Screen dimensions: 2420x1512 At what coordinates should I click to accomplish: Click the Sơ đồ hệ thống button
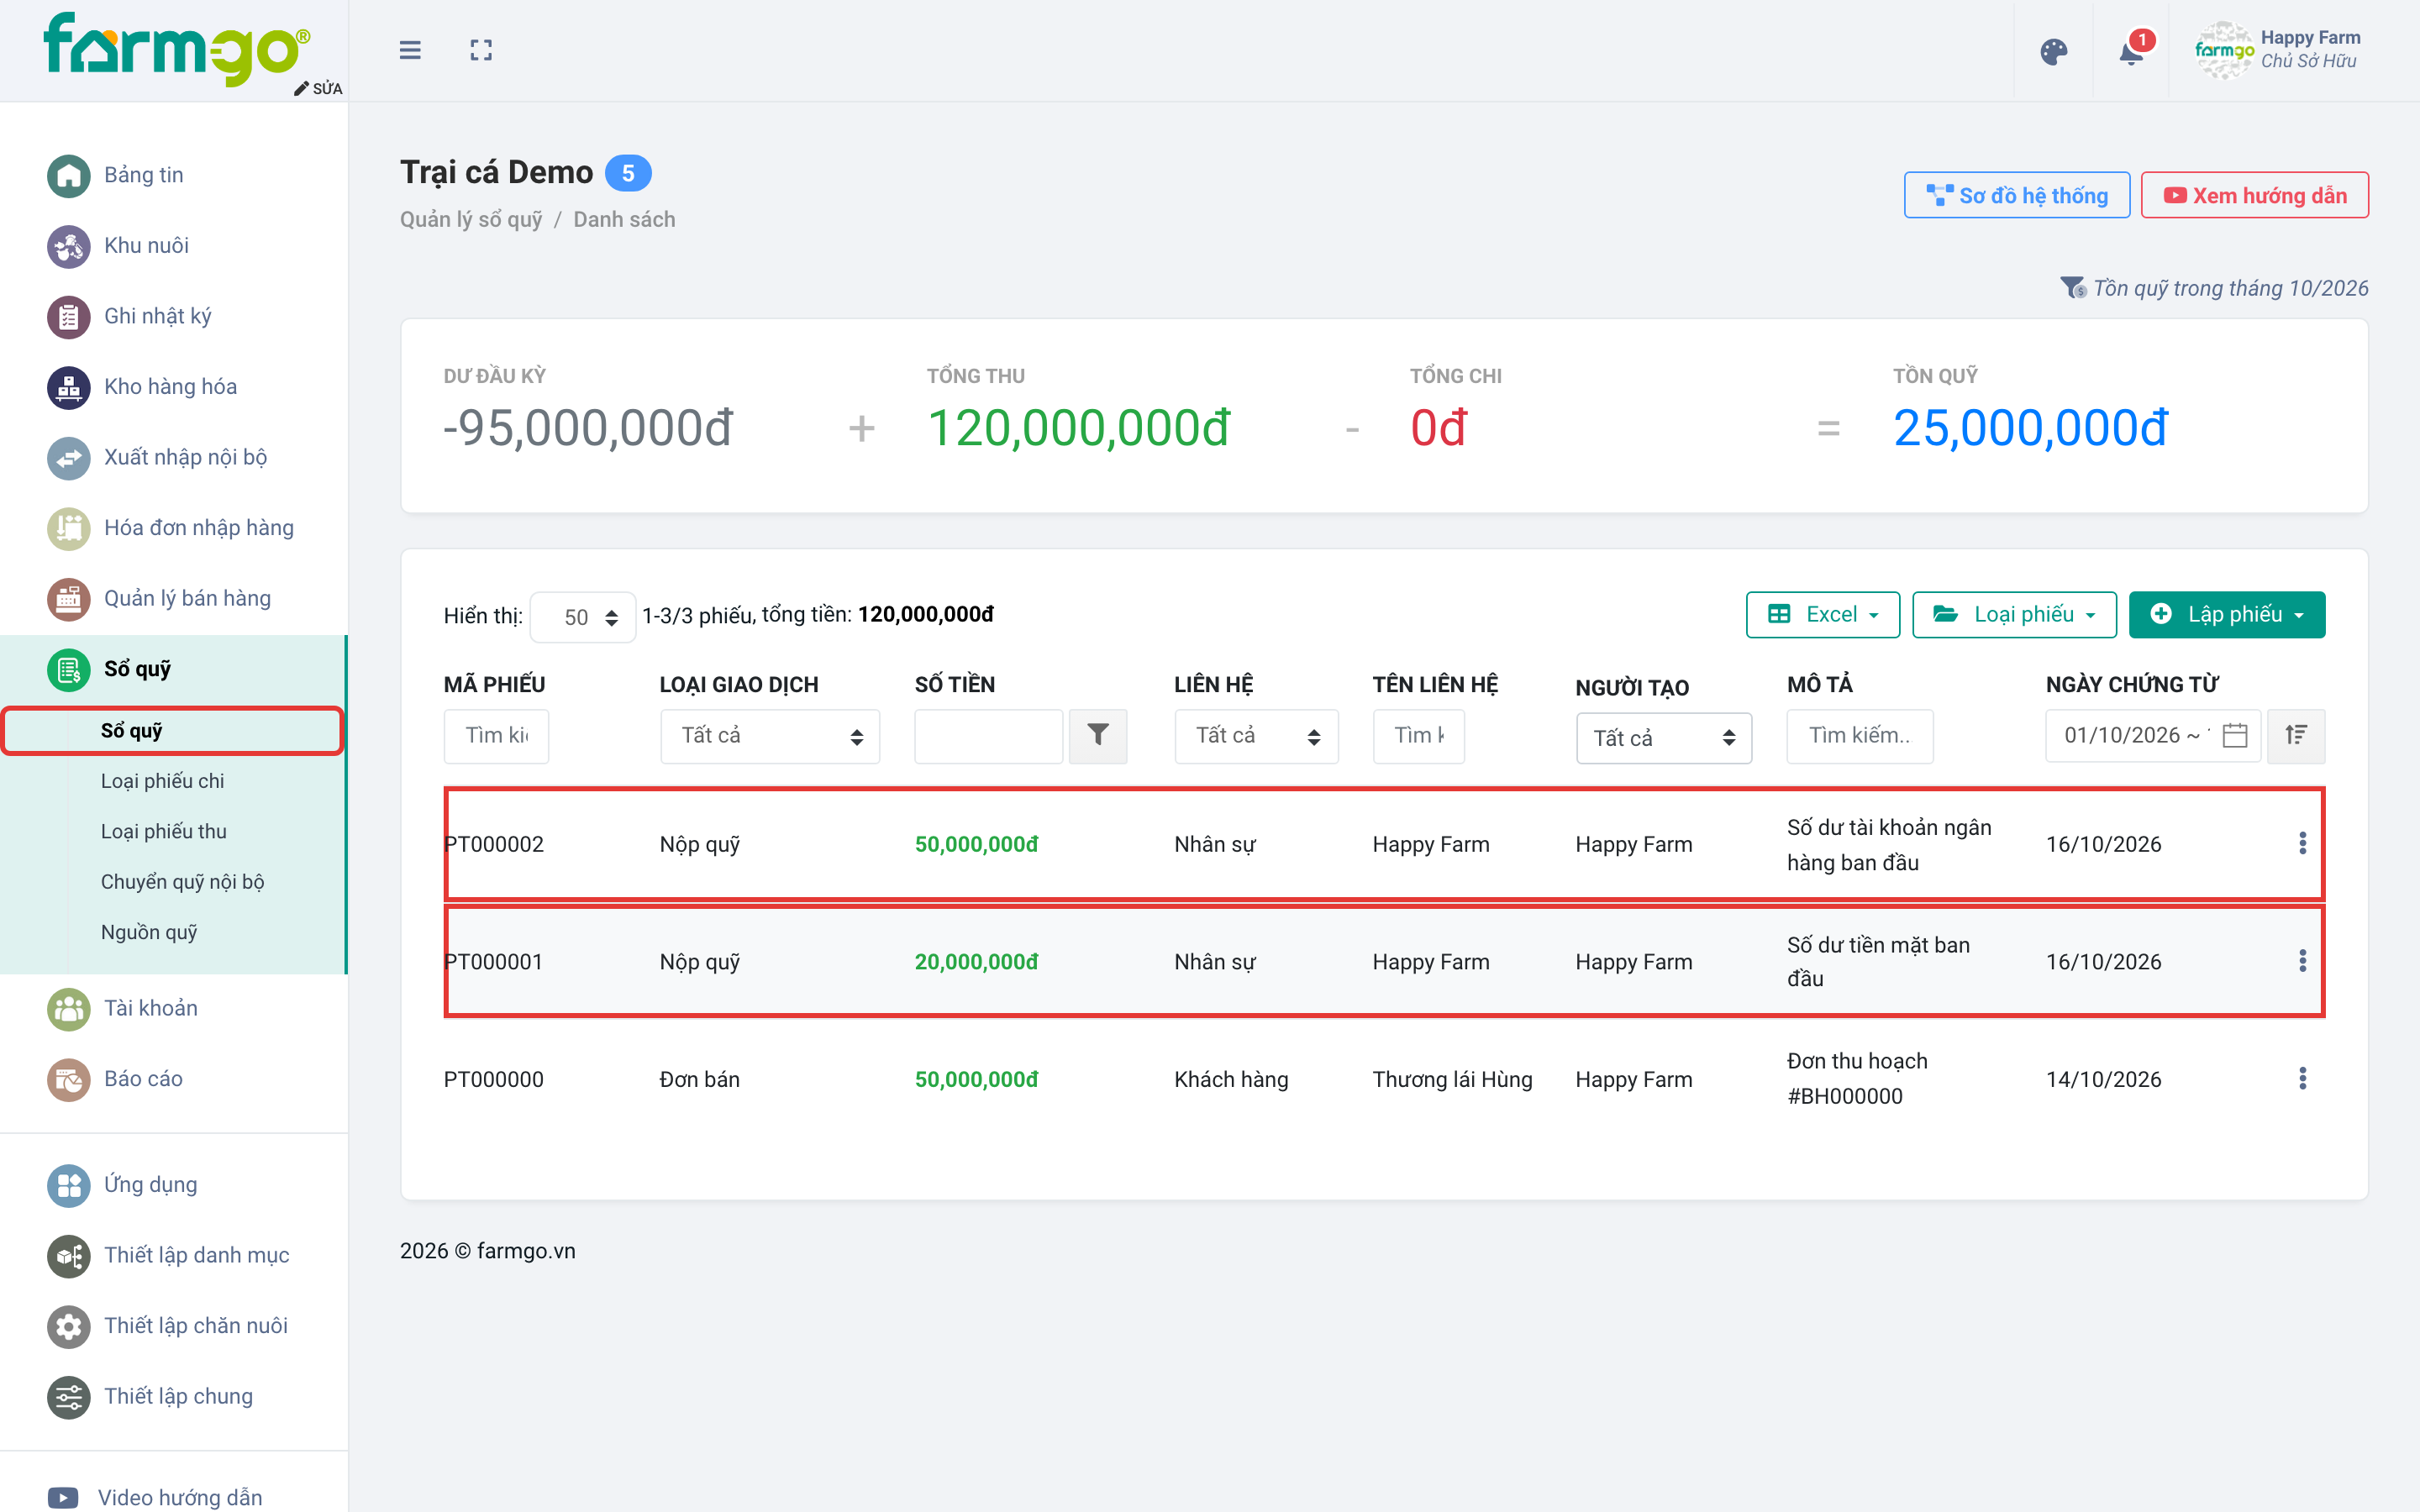[2016, 196]
